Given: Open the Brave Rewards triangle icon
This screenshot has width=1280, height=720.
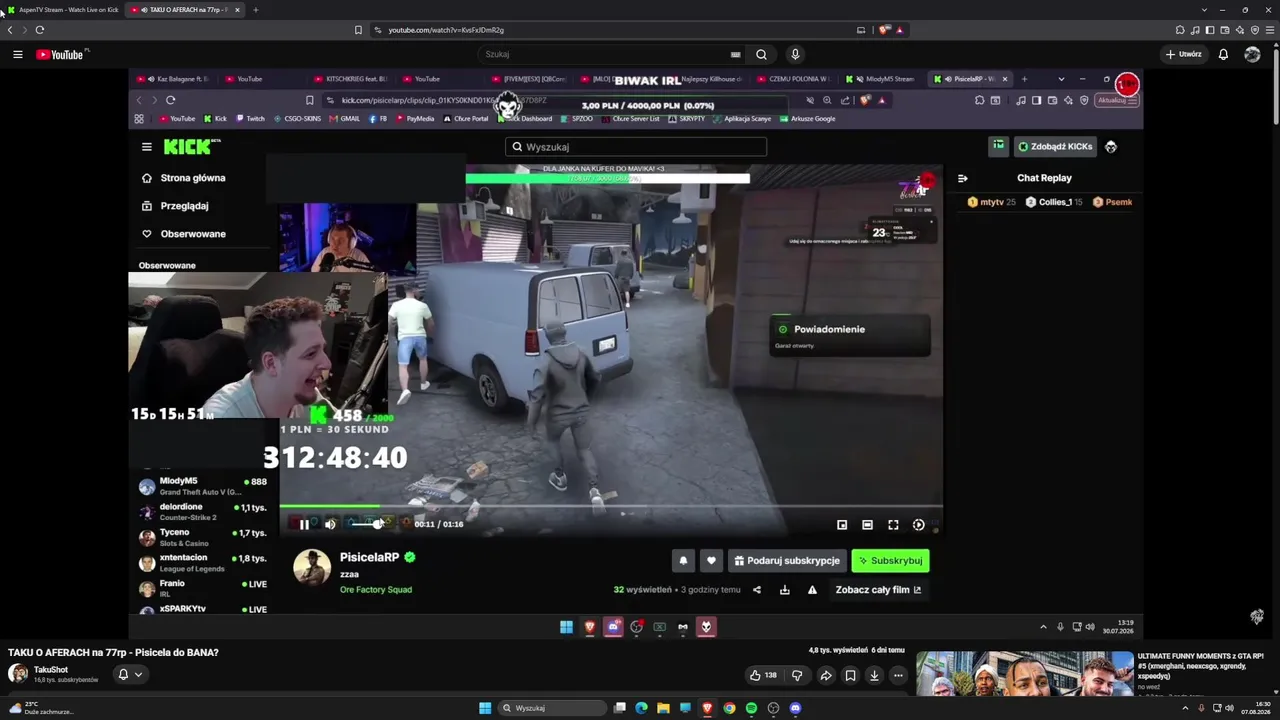Looking at the screenshot, I should (899, 30).
